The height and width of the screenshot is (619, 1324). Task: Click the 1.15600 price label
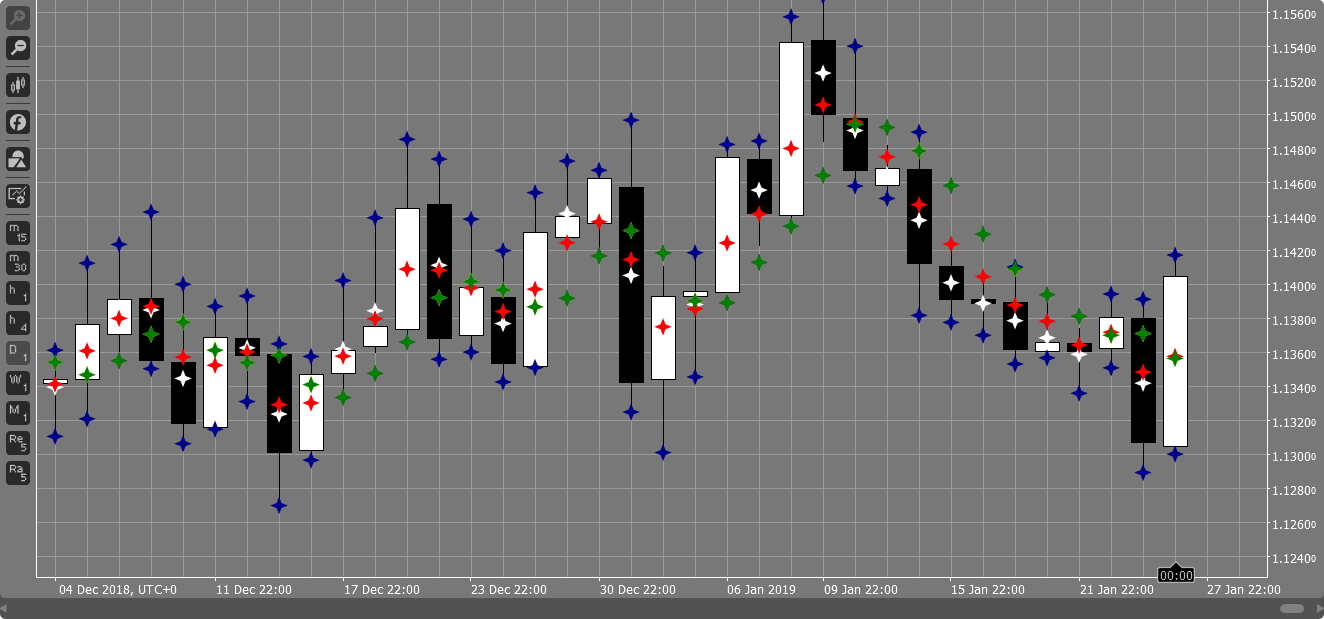click(1293, 14)
